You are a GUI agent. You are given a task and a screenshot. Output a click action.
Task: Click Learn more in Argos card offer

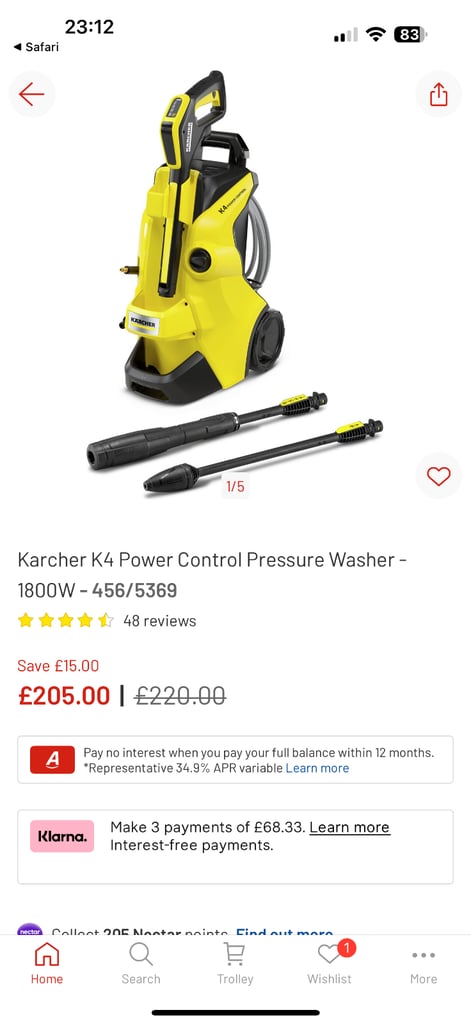pyautogui.click(x=317, y=768)
